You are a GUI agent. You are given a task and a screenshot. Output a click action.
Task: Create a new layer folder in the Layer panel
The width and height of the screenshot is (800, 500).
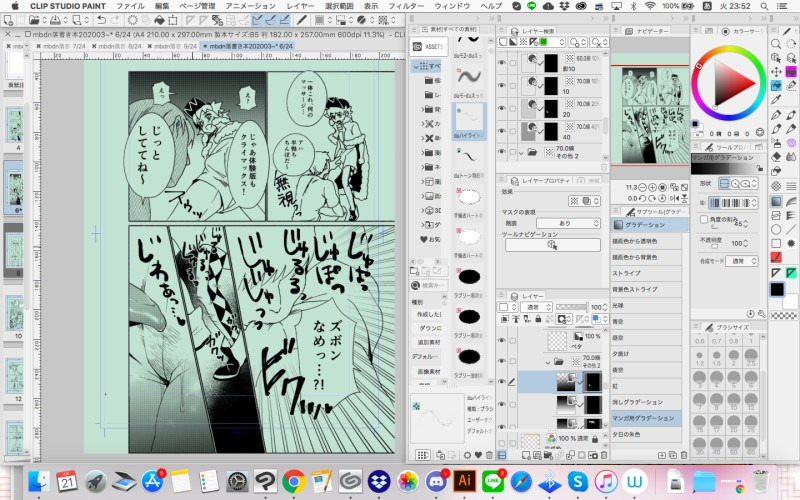point(548,455)
